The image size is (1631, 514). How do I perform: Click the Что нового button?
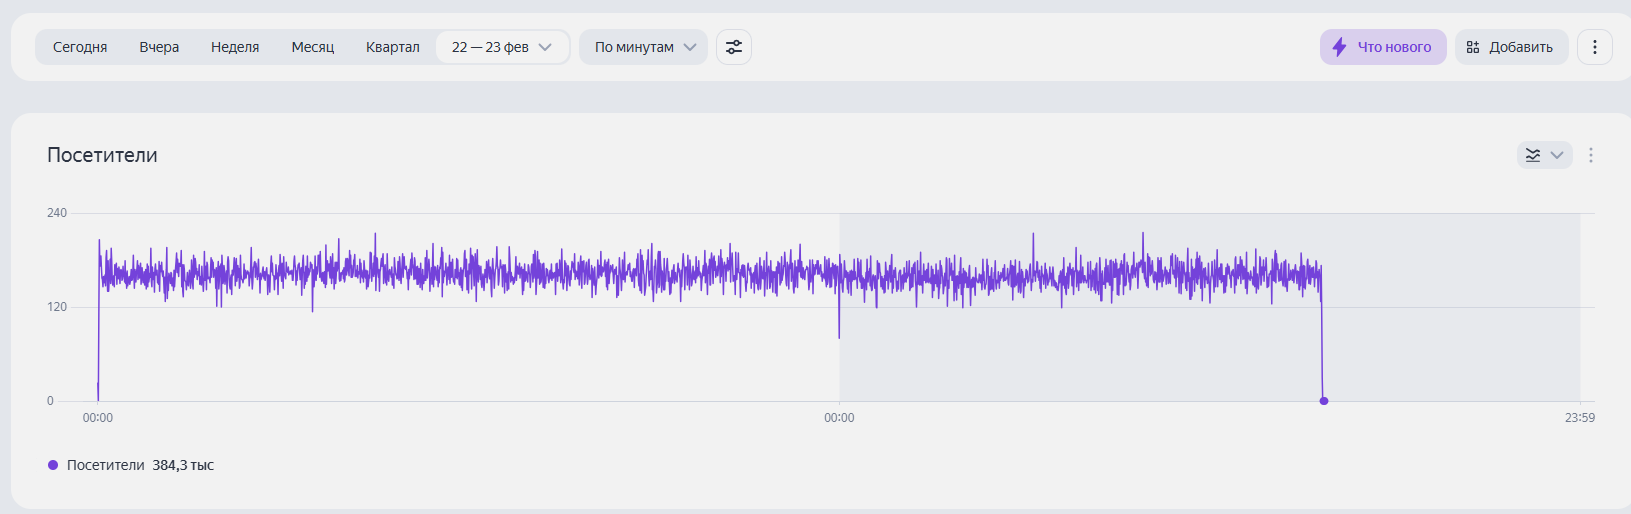(x=1383, y=47)
